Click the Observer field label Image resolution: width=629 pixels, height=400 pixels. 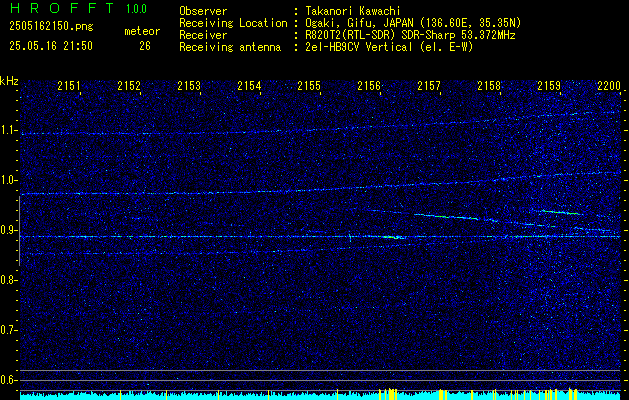pos(203,11)
